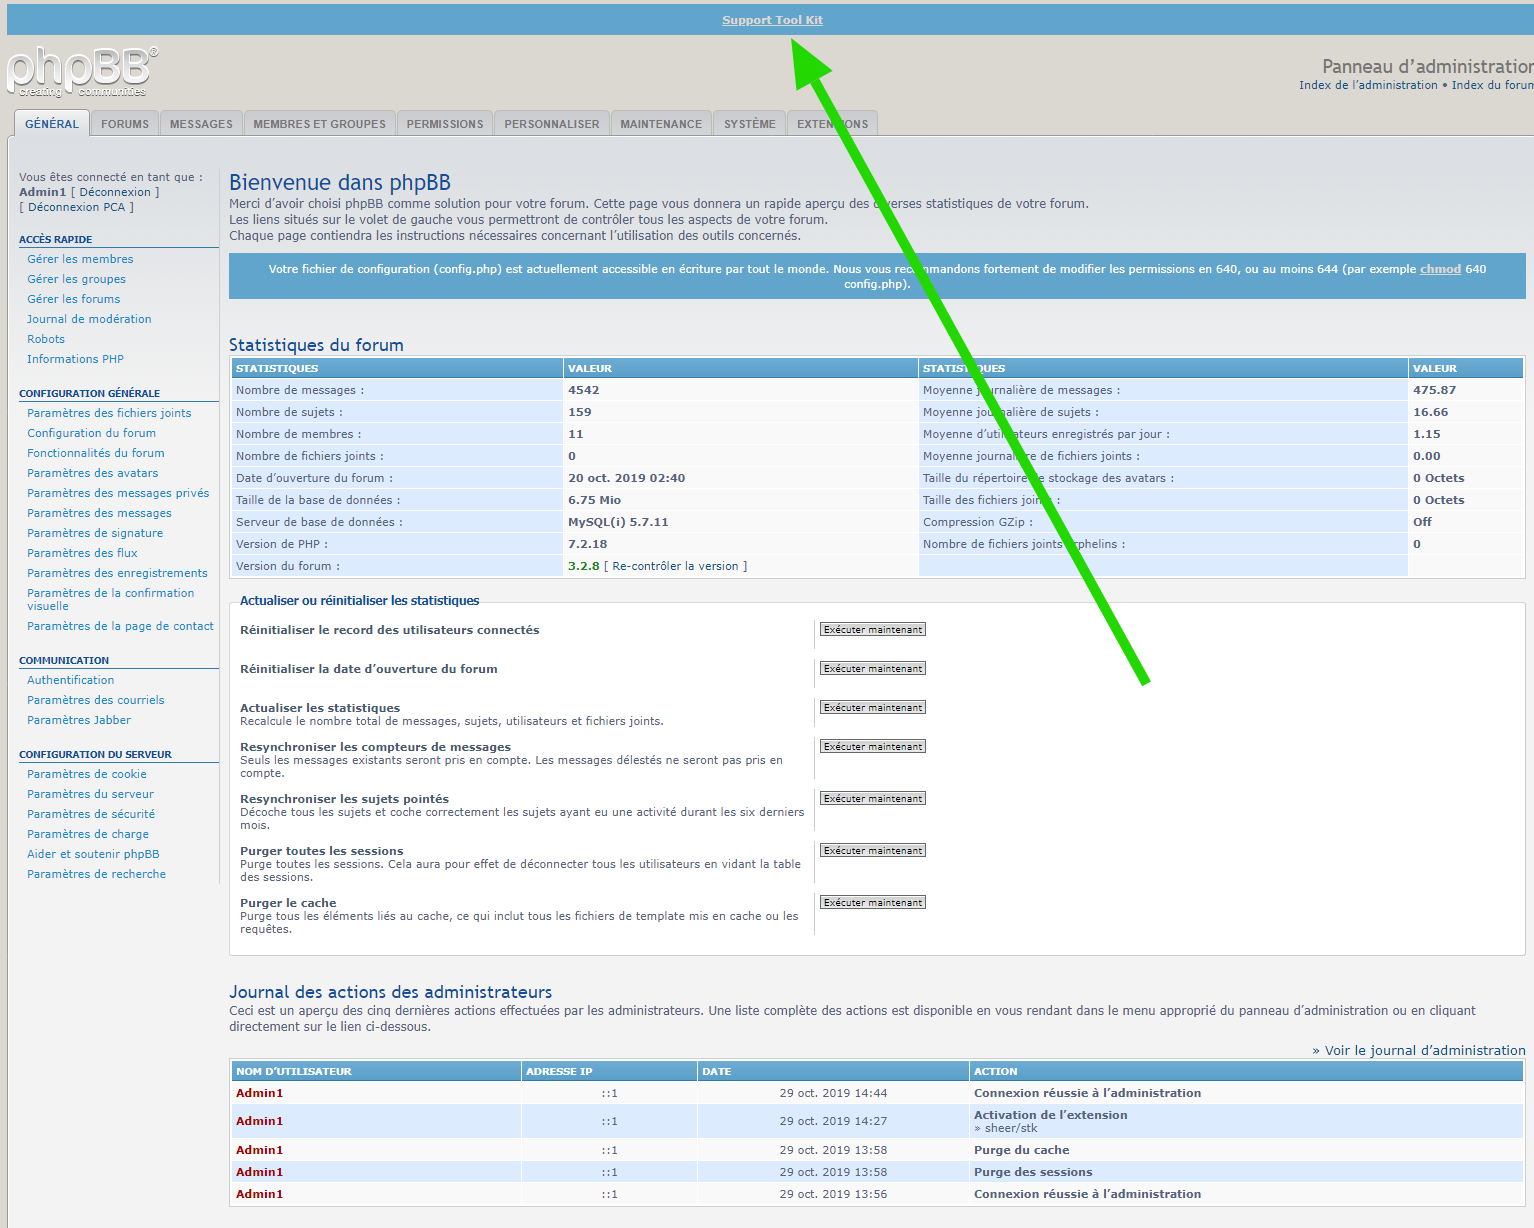Click Re-contrôler la version link
Image resolution: width=1534 pixels, height=1228 pixels.
(x=675, y=566)
